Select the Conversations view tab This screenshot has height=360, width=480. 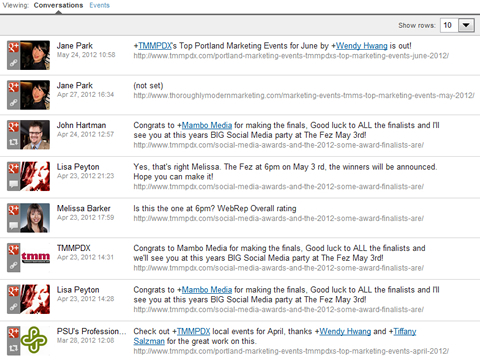(x=58, y=5)
